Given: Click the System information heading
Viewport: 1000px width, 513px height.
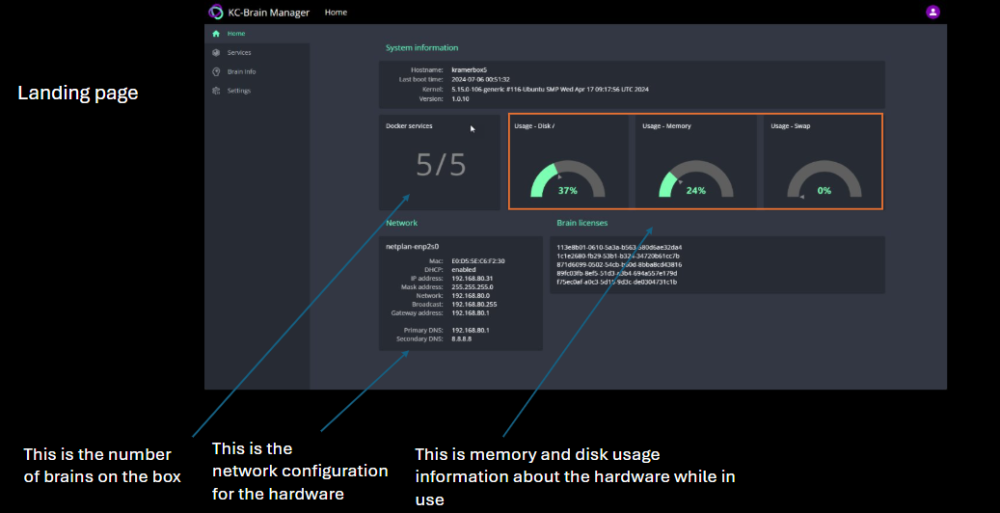Looking at the screenshot, I should tap(422, 48).
